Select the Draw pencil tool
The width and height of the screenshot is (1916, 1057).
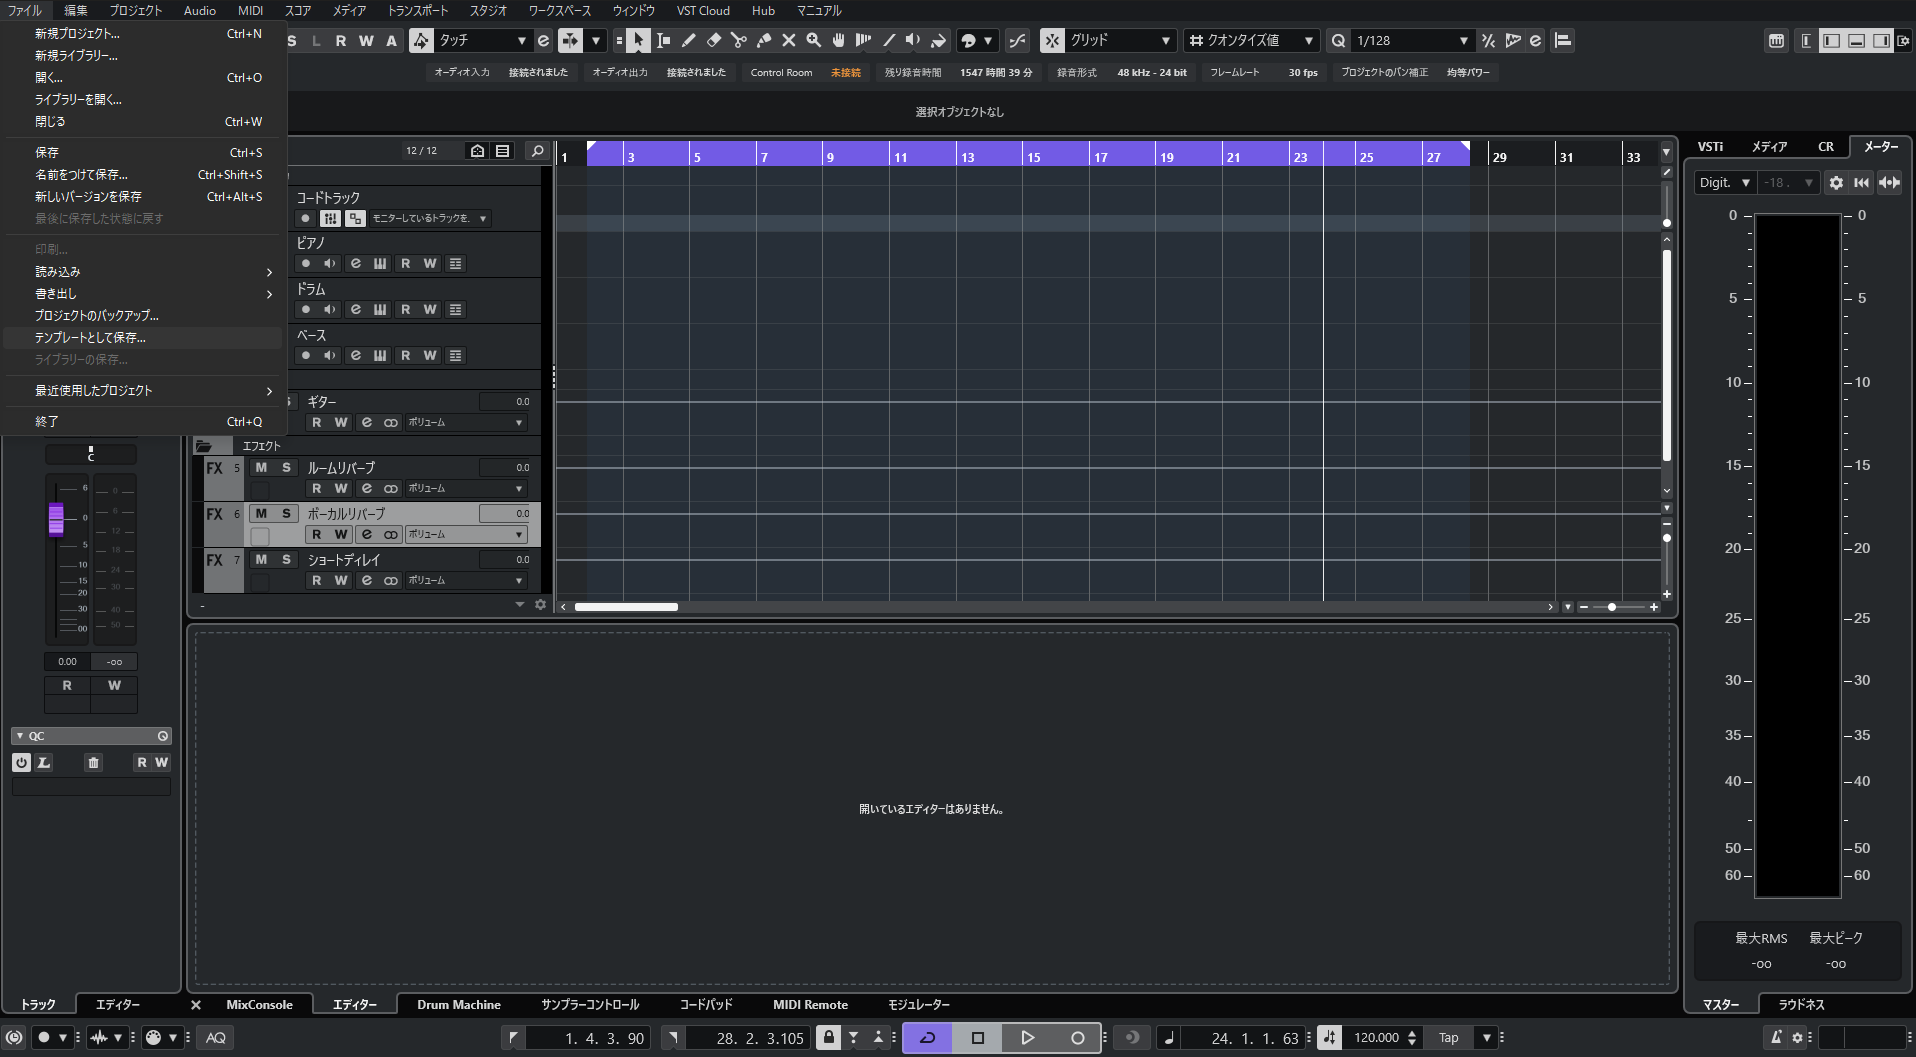tap(688, 41)
